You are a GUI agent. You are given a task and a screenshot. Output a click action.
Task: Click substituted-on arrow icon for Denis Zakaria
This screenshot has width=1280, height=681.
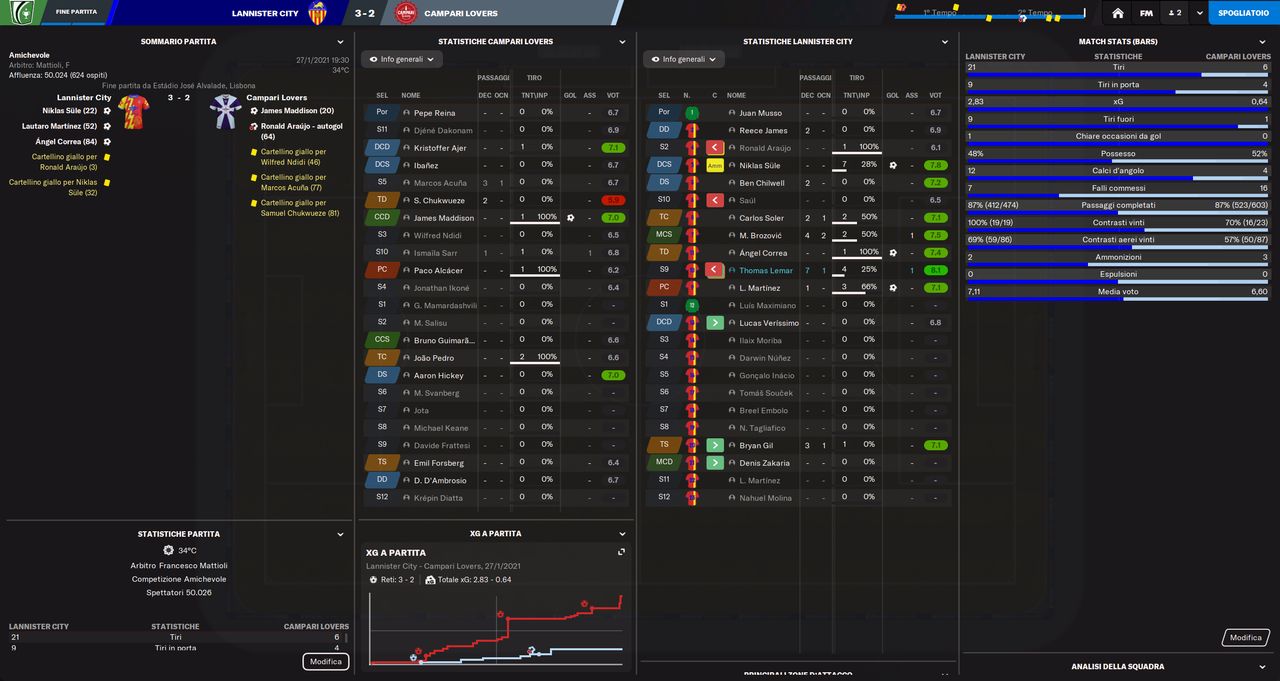click(715, 463)
